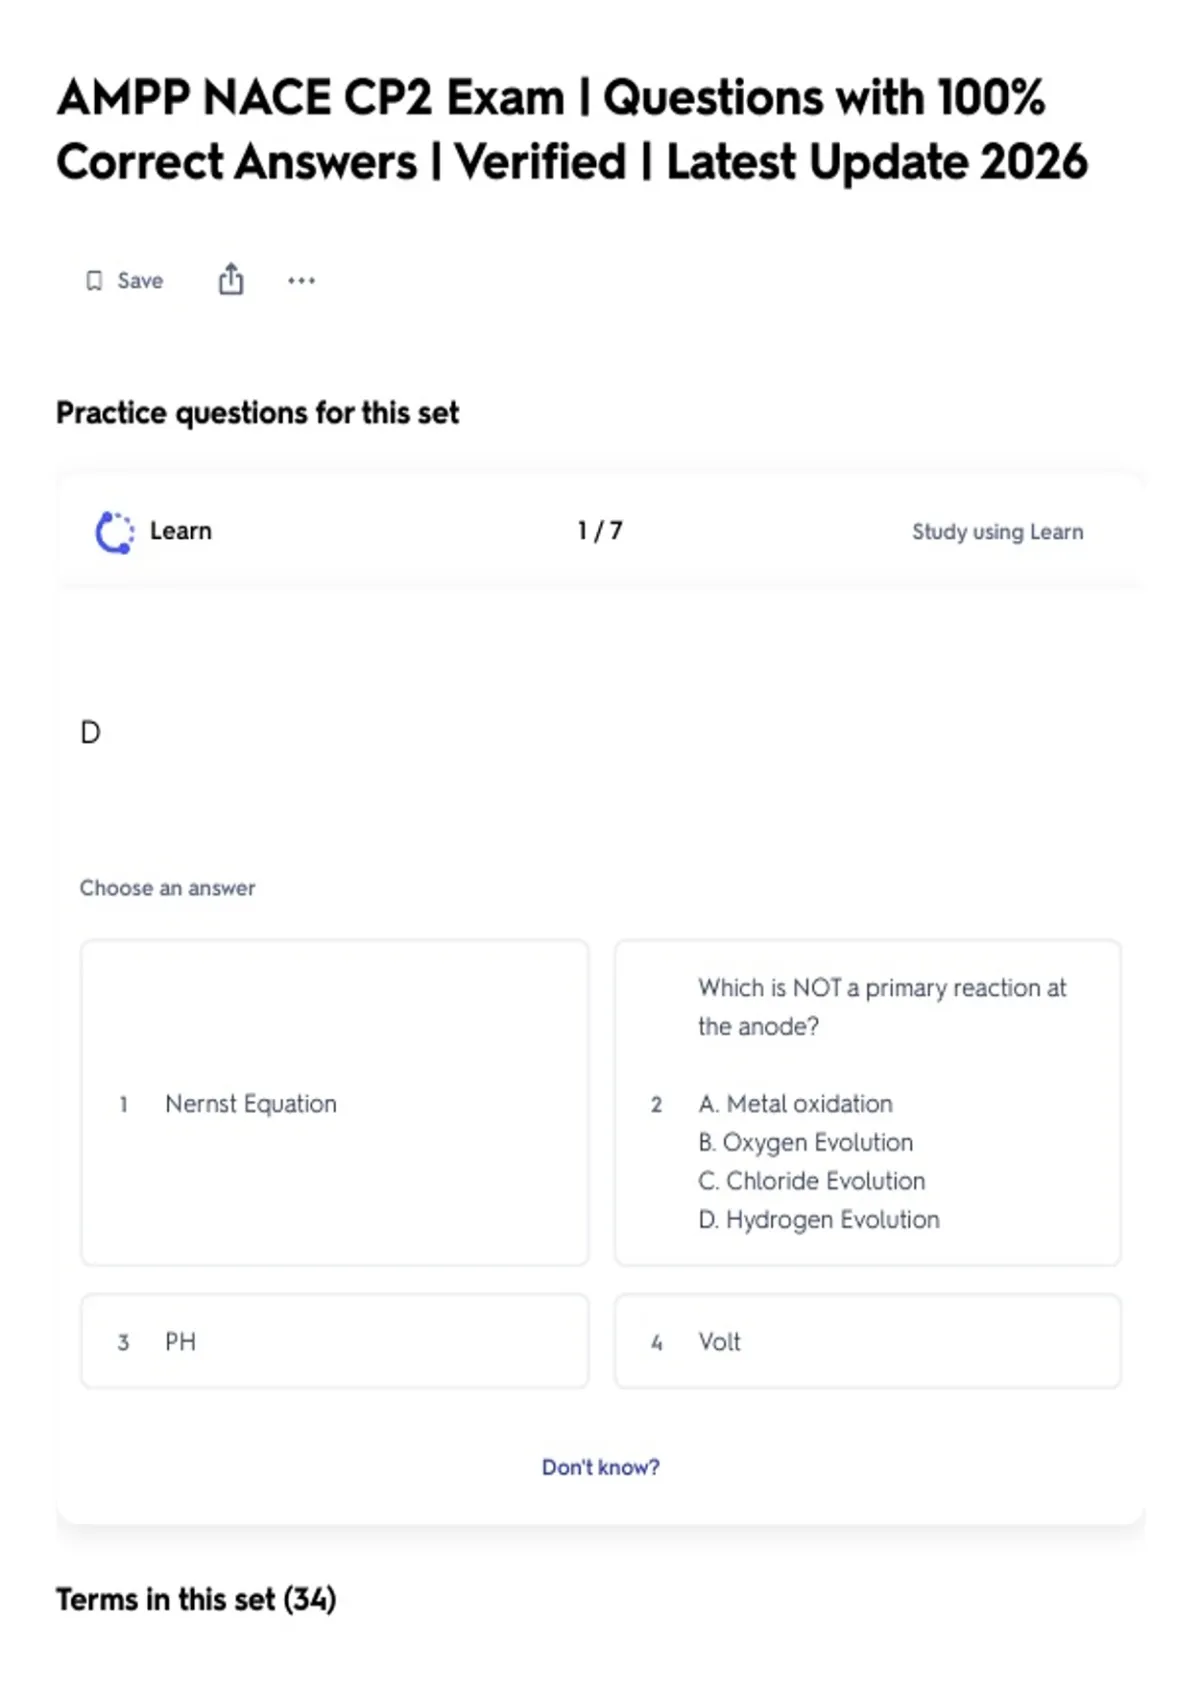Select answer 1 Nernst Equation
The width and height of the screenshot is (1200, 1700).
tap(335, 1103)
